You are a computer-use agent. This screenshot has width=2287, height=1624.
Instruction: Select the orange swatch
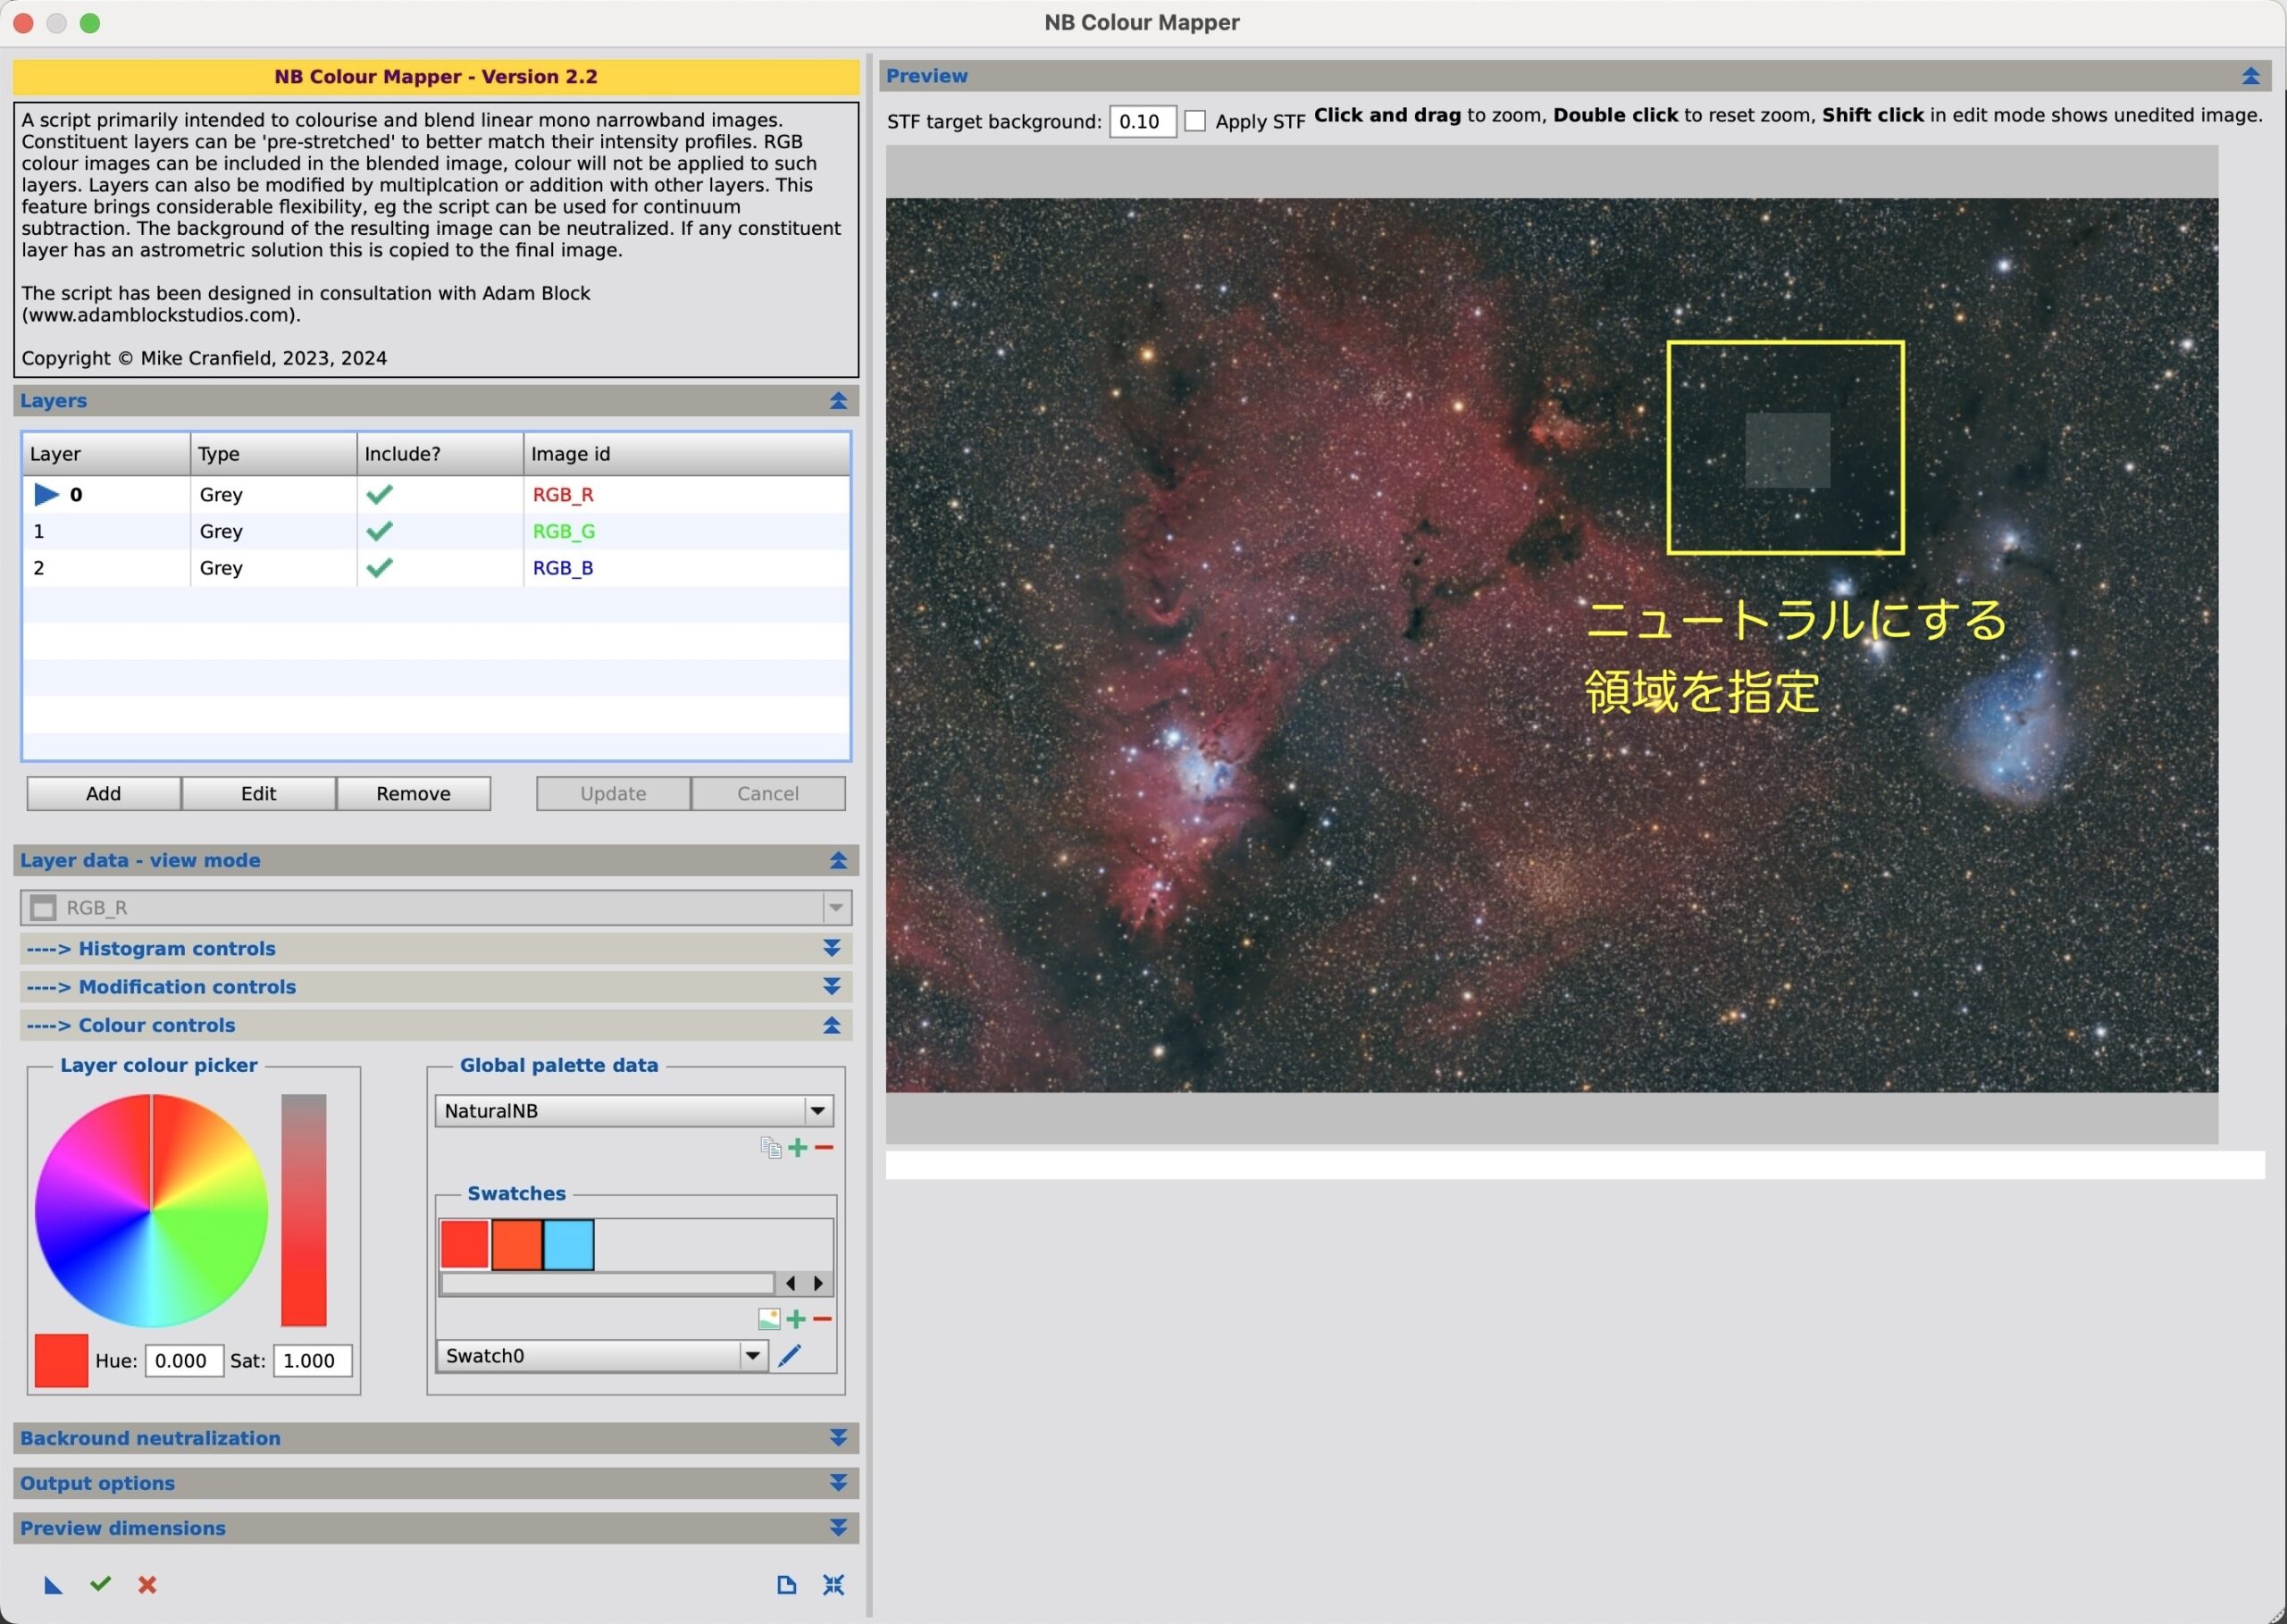(x=517, y=1245)
